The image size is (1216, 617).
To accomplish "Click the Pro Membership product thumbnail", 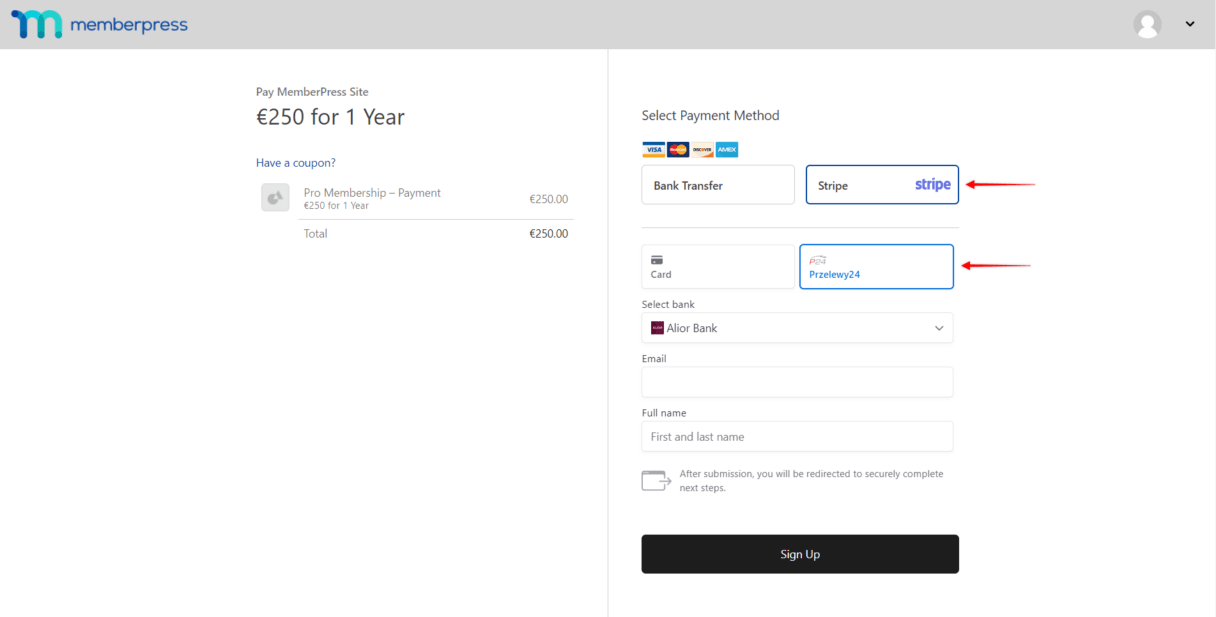I will point(275,197).
